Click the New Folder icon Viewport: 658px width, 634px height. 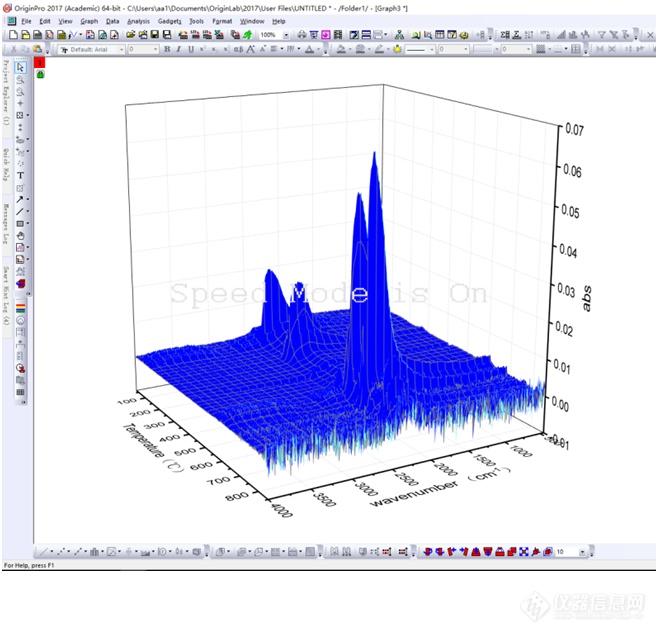[x=25, y=35]
